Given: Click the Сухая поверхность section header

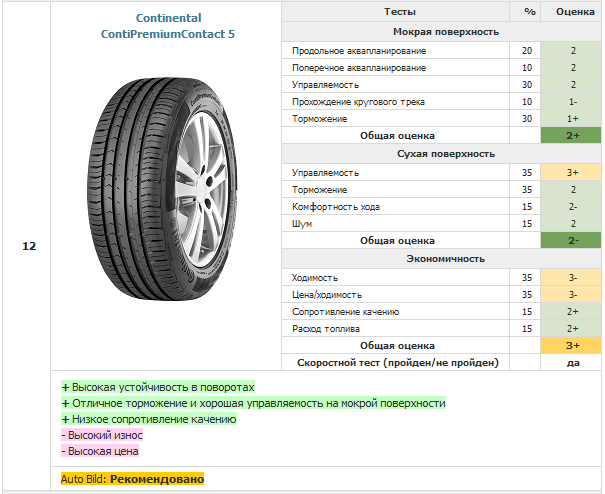Looking at the screenshot, I should (446, 154).
